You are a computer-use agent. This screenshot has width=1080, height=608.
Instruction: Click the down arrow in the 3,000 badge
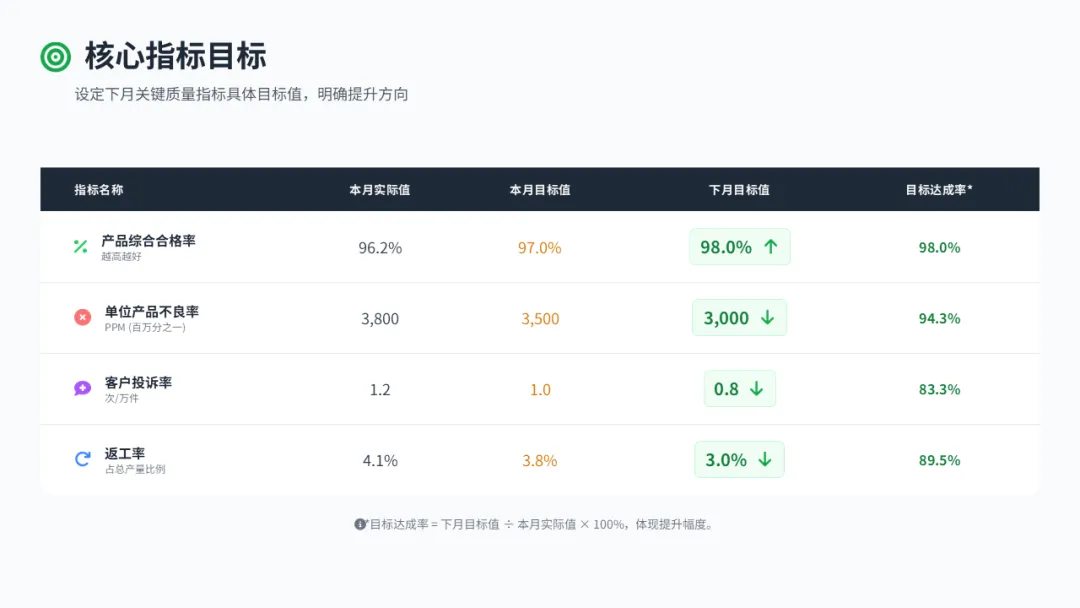click(x=767, y=317)
